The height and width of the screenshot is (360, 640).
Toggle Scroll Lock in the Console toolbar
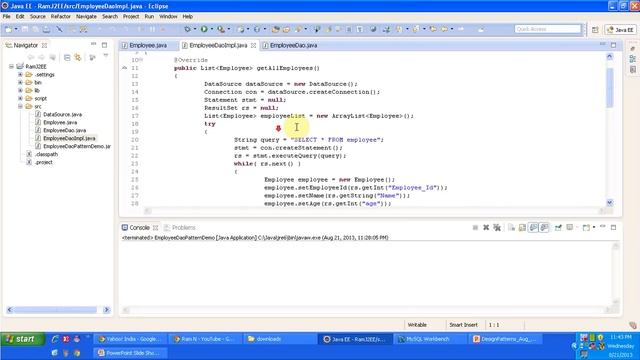(x=522, y=227)
